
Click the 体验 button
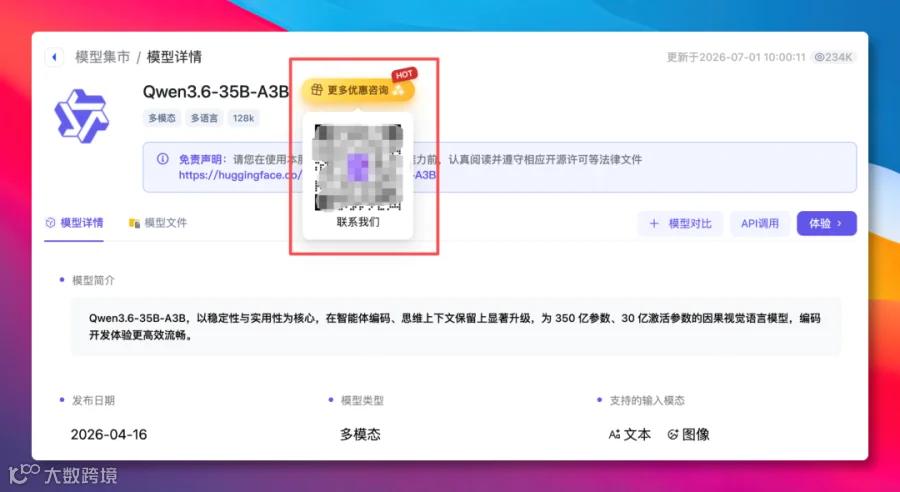point(827,223)
